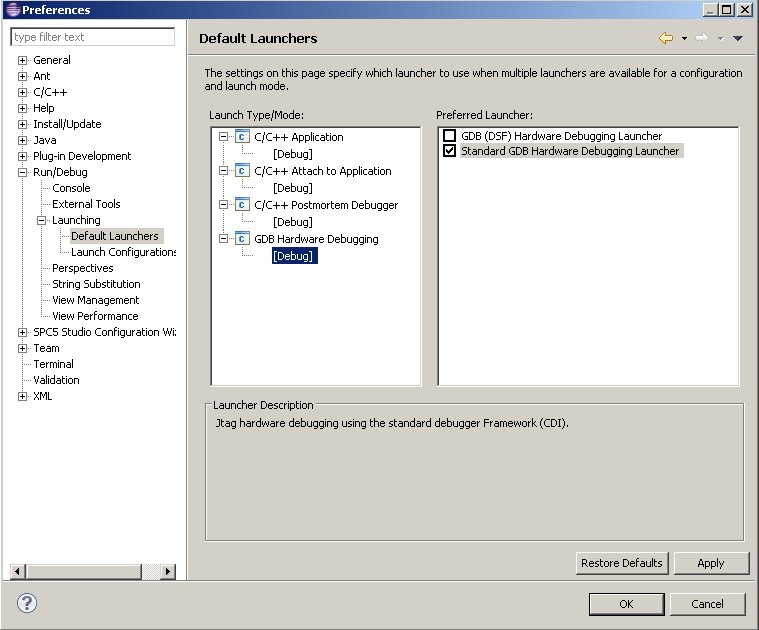Open Launch Configurations preference page
The width and height of the screenshot is (759, 630).
tap(123, 252)
